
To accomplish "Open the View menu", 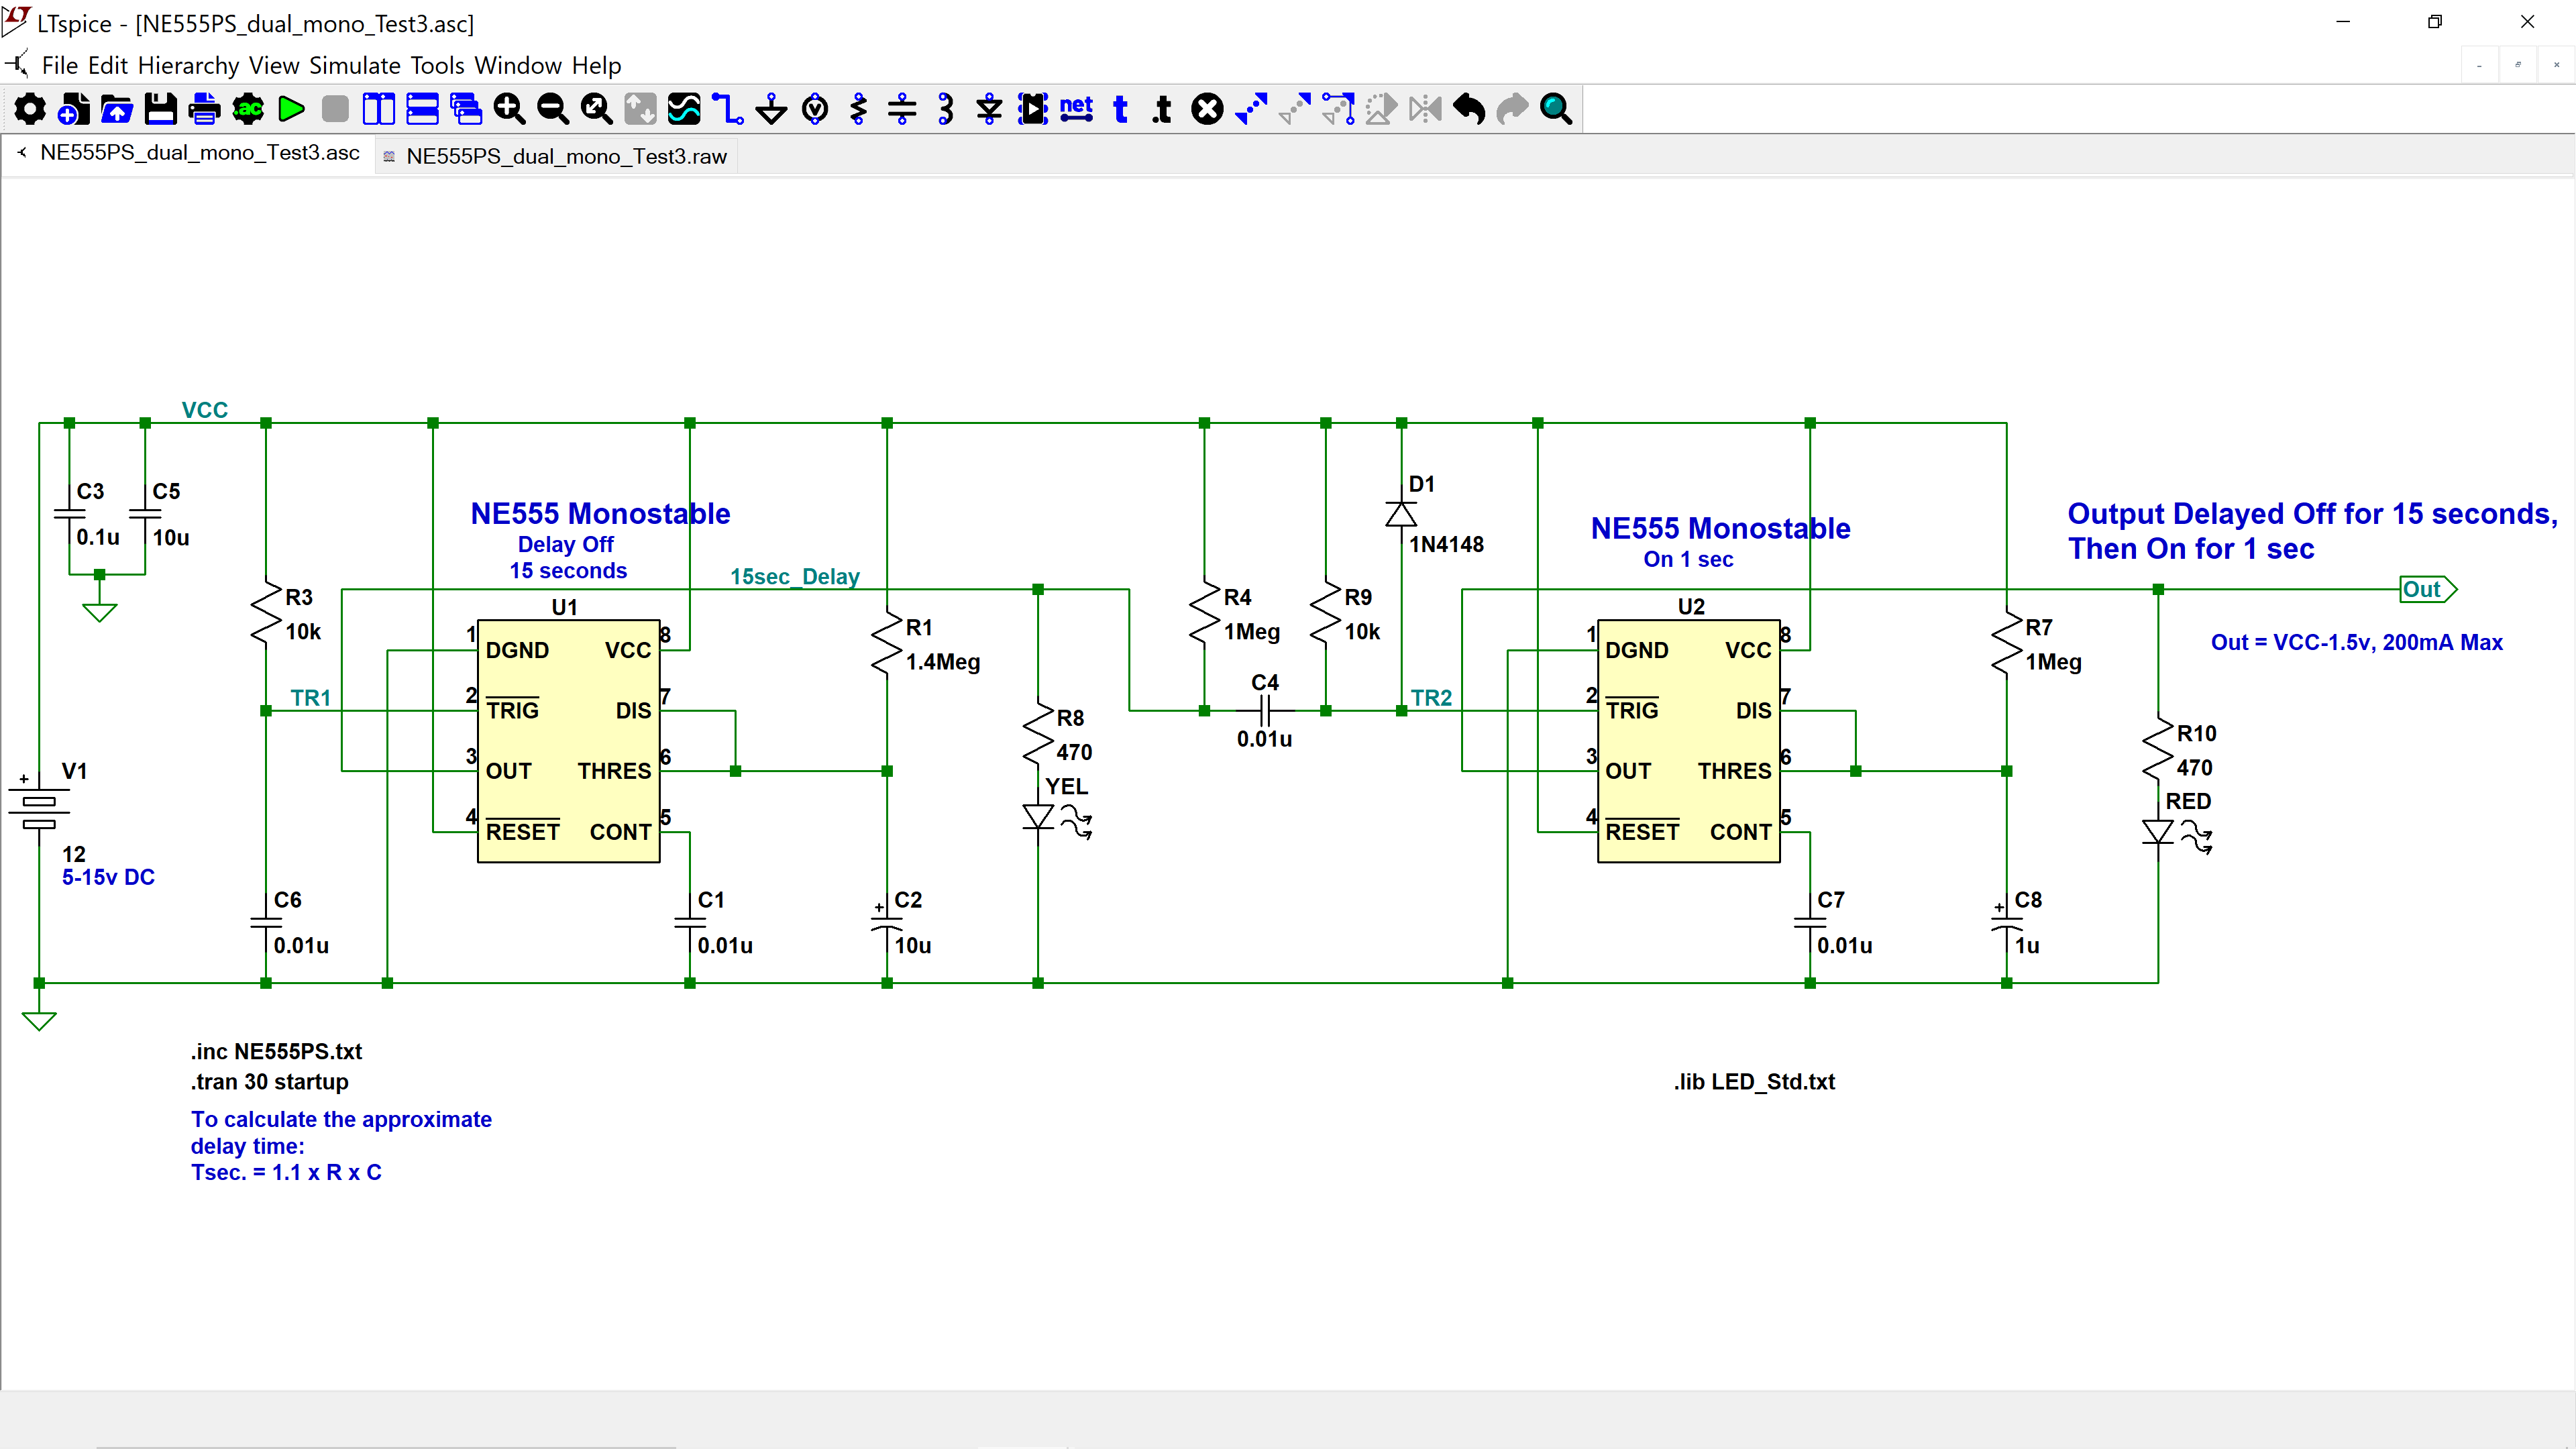I will [274, 66].
